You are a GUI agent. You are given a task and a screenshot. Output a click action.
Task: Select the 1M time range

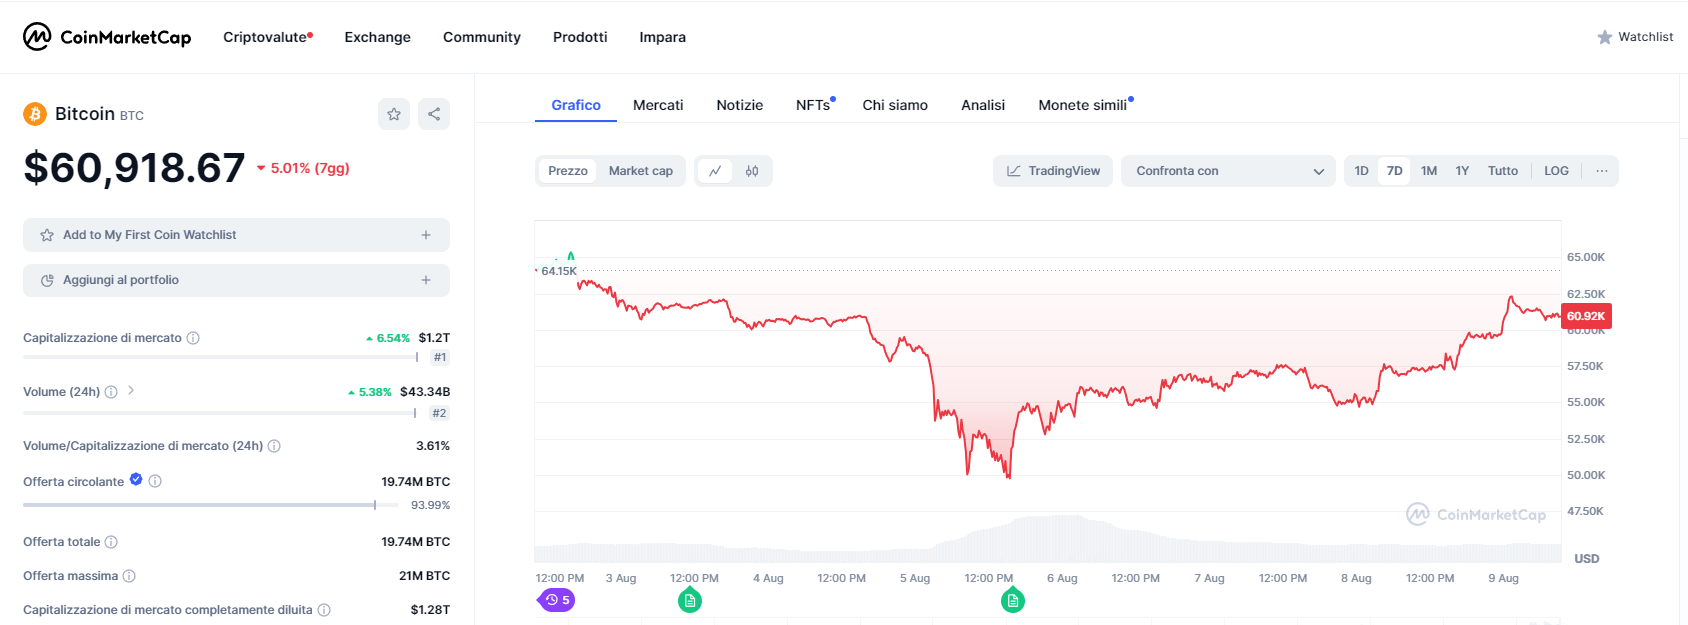click(1429, 171)
